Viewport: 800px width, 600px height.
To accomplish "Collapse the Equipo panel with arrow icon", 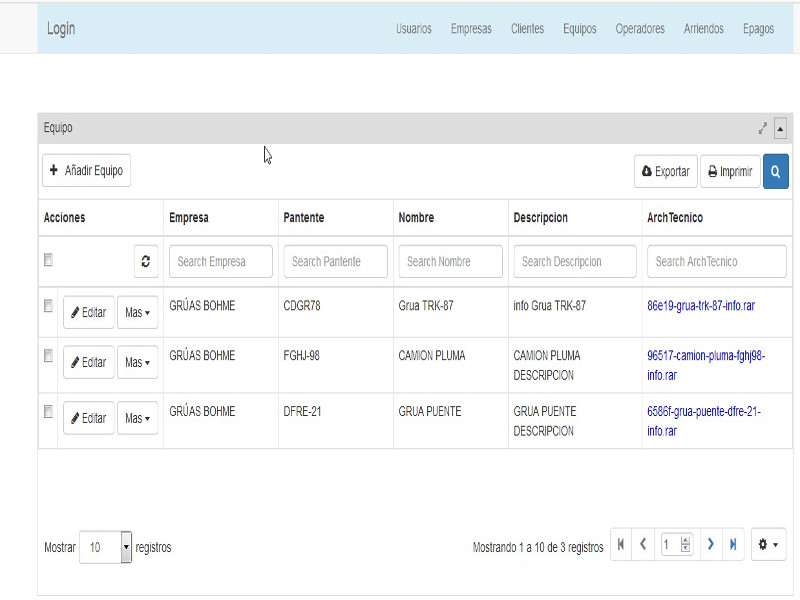I will coord(781,128).
